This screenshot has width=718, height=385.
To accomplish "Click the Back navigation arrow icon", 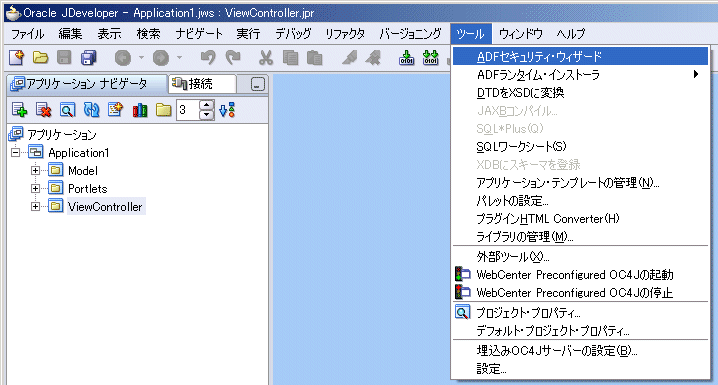I will click(123, 58).
